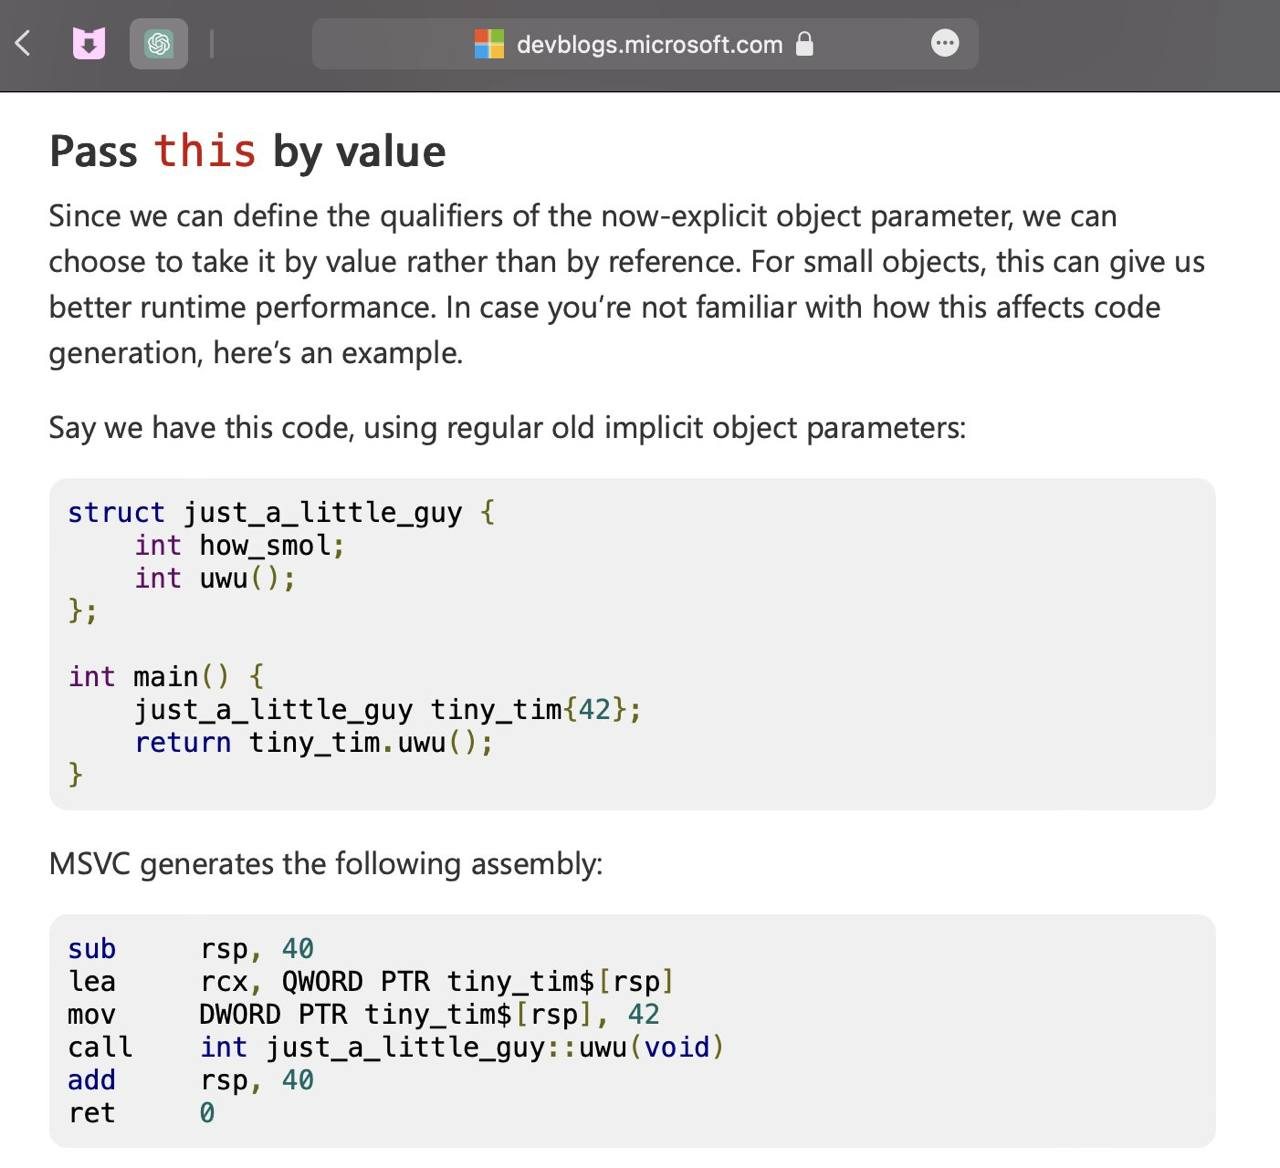The image size is (1280, 1168).
Task: Click the "lea" instruction in assembly listing
Action: 92,981
